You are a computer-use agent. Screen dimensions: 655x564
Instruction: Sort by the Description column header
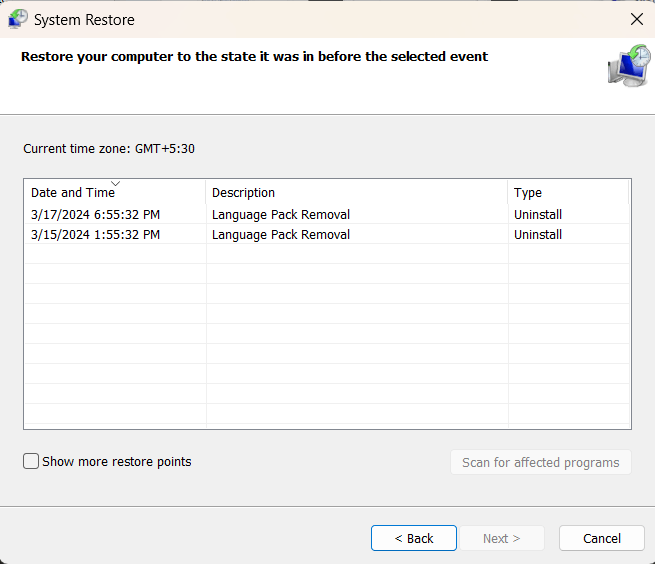[x=243, y=193]
